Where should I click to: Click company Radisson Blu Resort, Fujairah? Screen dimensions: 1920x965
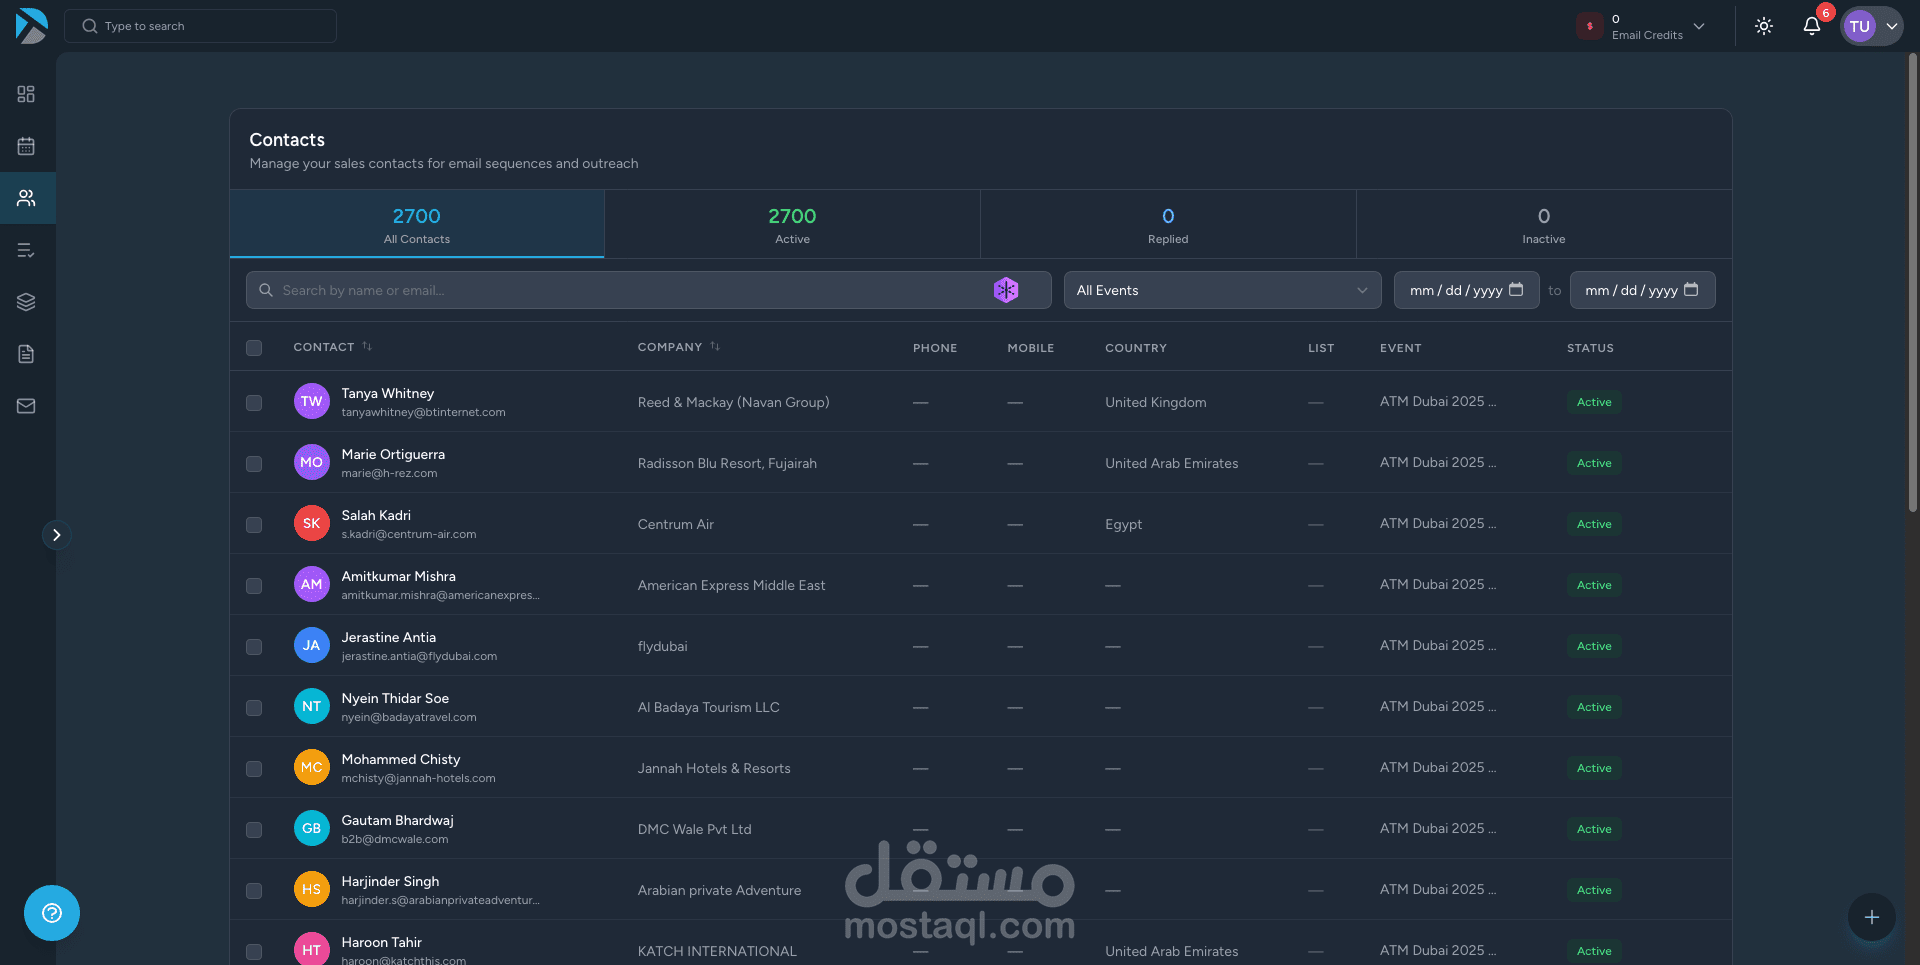point(727,463)
